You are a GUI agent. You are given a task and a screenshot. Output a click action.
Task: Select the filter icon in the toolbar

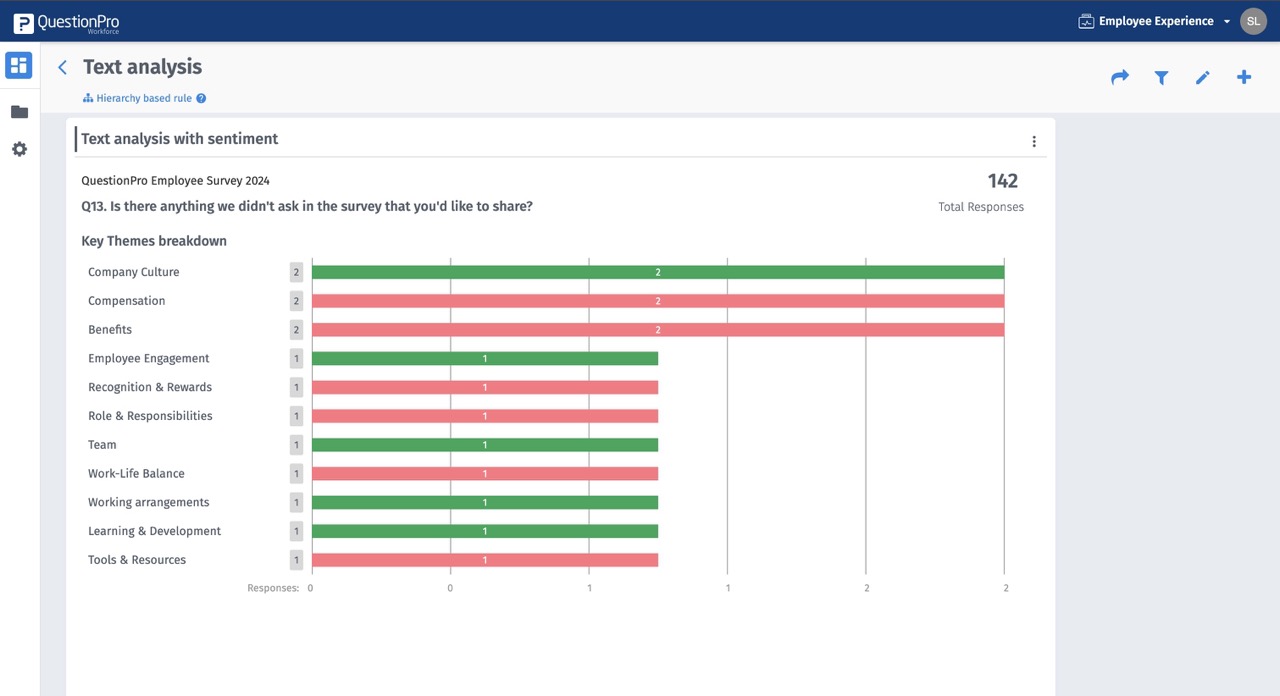(1161, 76)
